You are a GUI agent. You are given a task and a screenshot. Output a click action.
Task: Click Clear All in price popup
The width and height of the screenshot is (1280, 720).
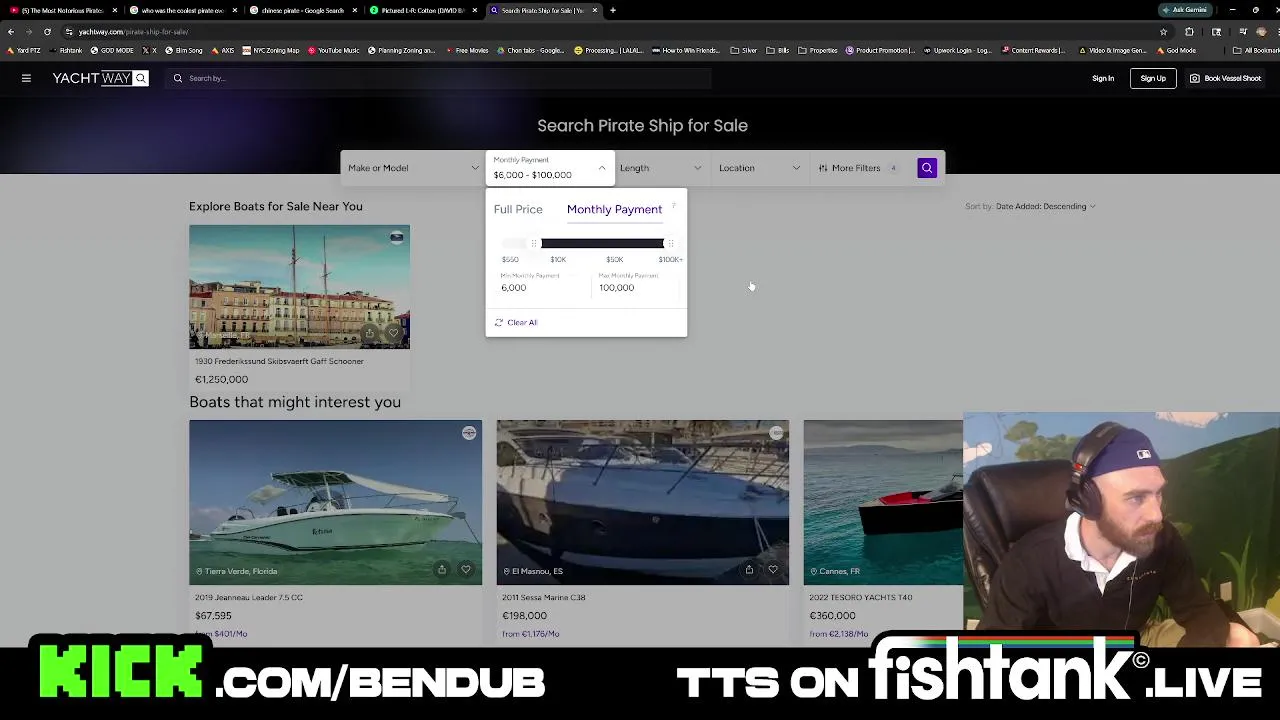(x=516, y=322)
